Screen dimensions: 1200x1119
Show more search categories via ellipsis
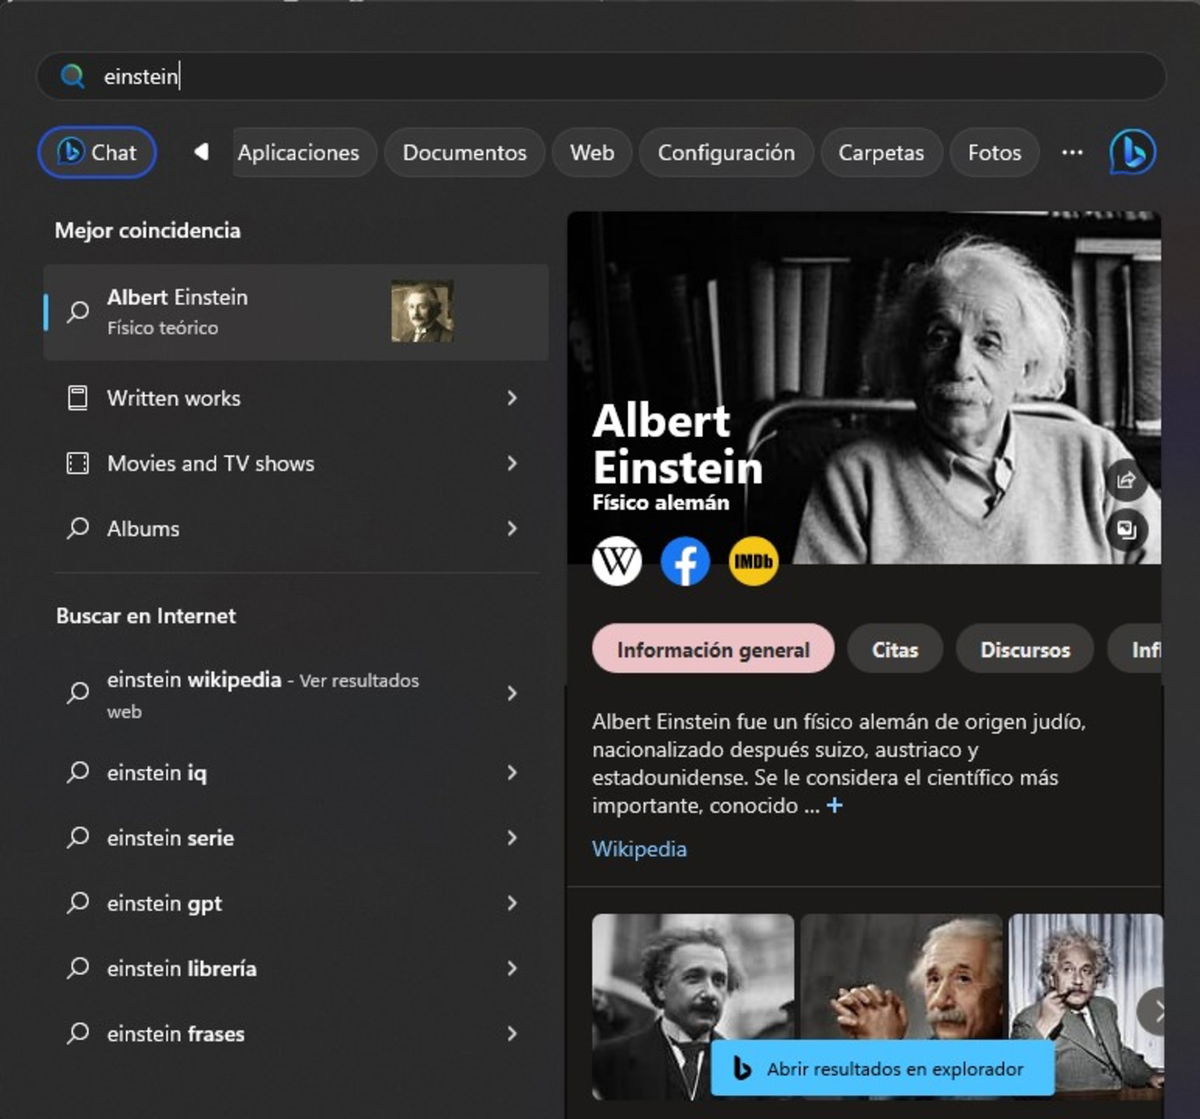point(1072,152)
